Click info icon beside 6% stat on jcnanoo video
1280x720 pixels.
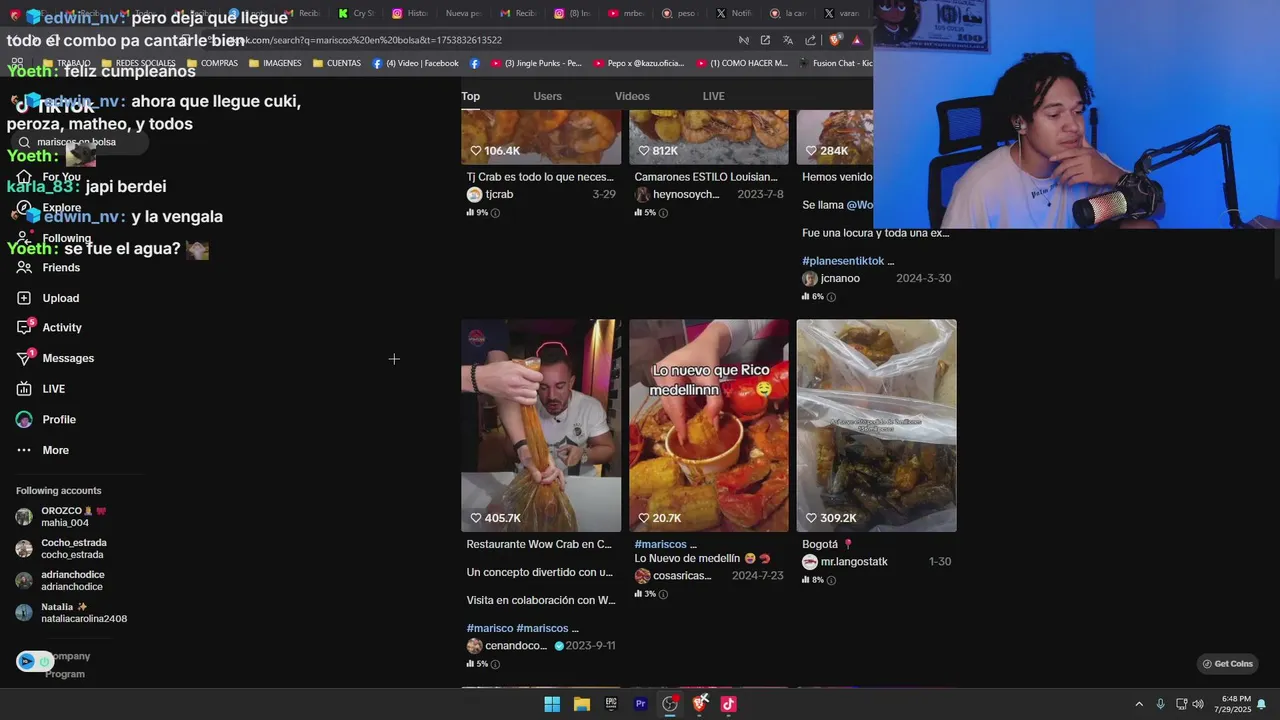[x=831, y=297]
